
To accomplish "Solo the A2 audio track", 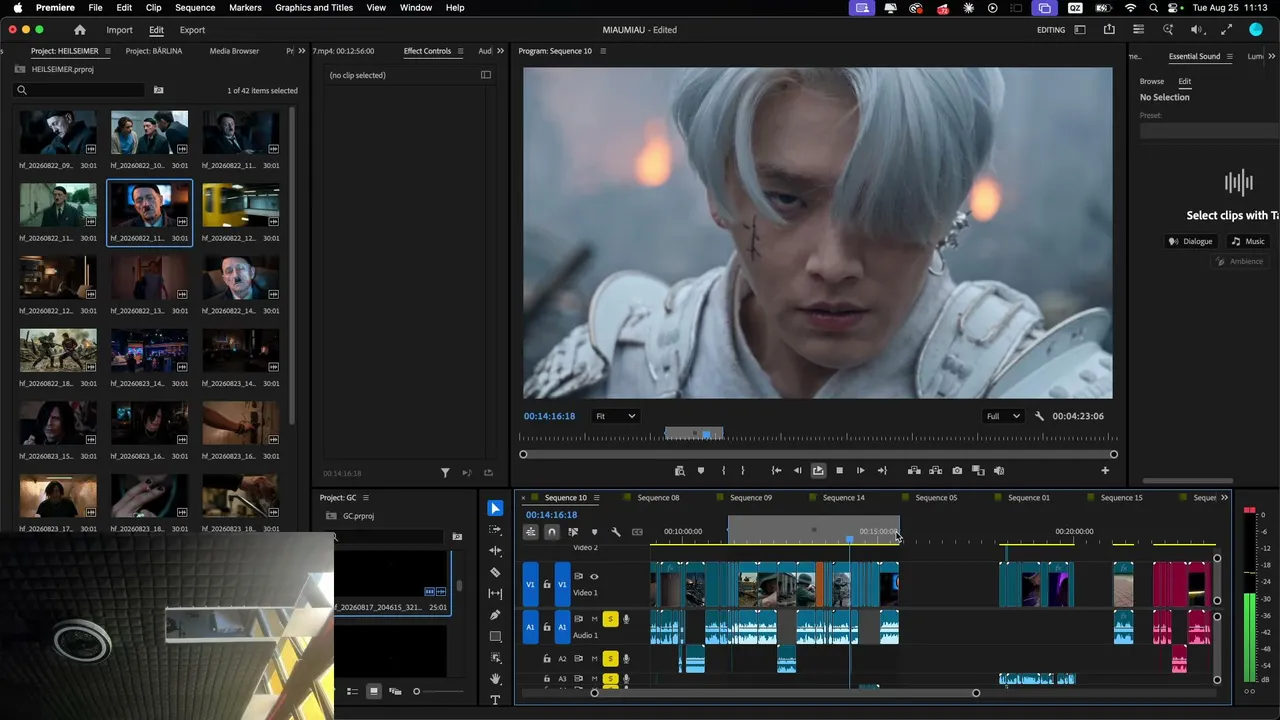I will (610, 659).
